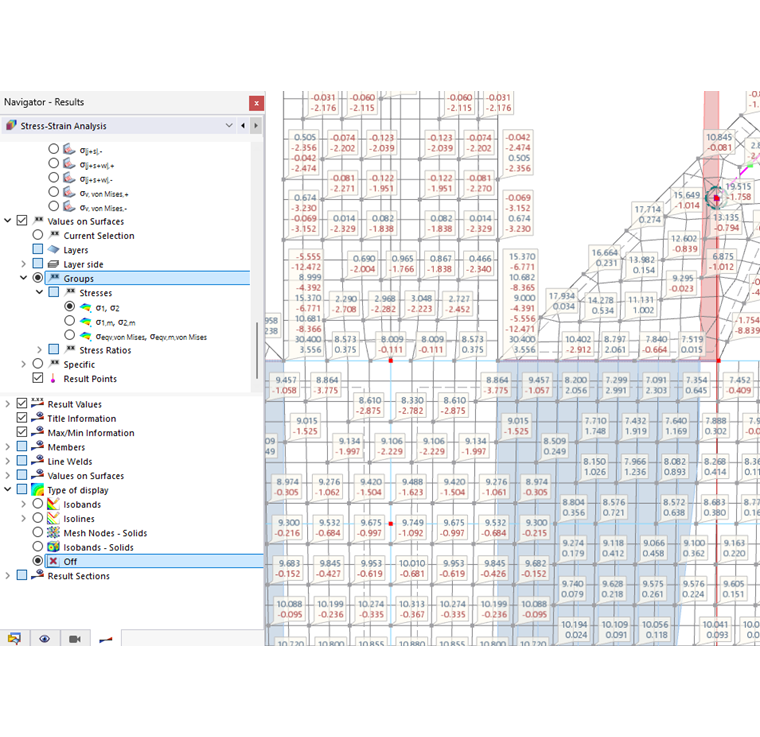Select σv,von Mises,+ radio option
760x737 pixels.
click(53, 192)
